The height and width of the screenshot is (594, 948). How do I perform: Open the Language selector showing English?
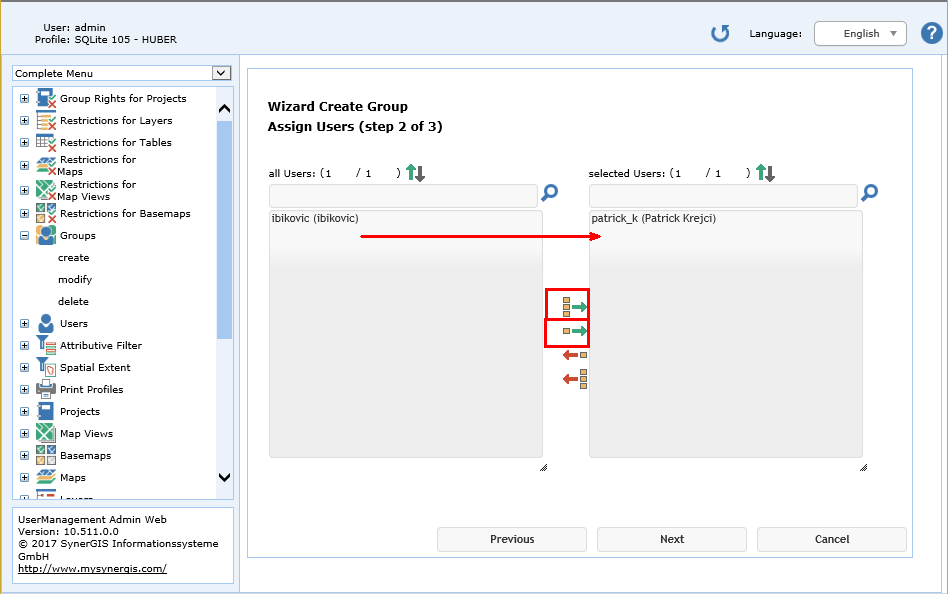860,33
